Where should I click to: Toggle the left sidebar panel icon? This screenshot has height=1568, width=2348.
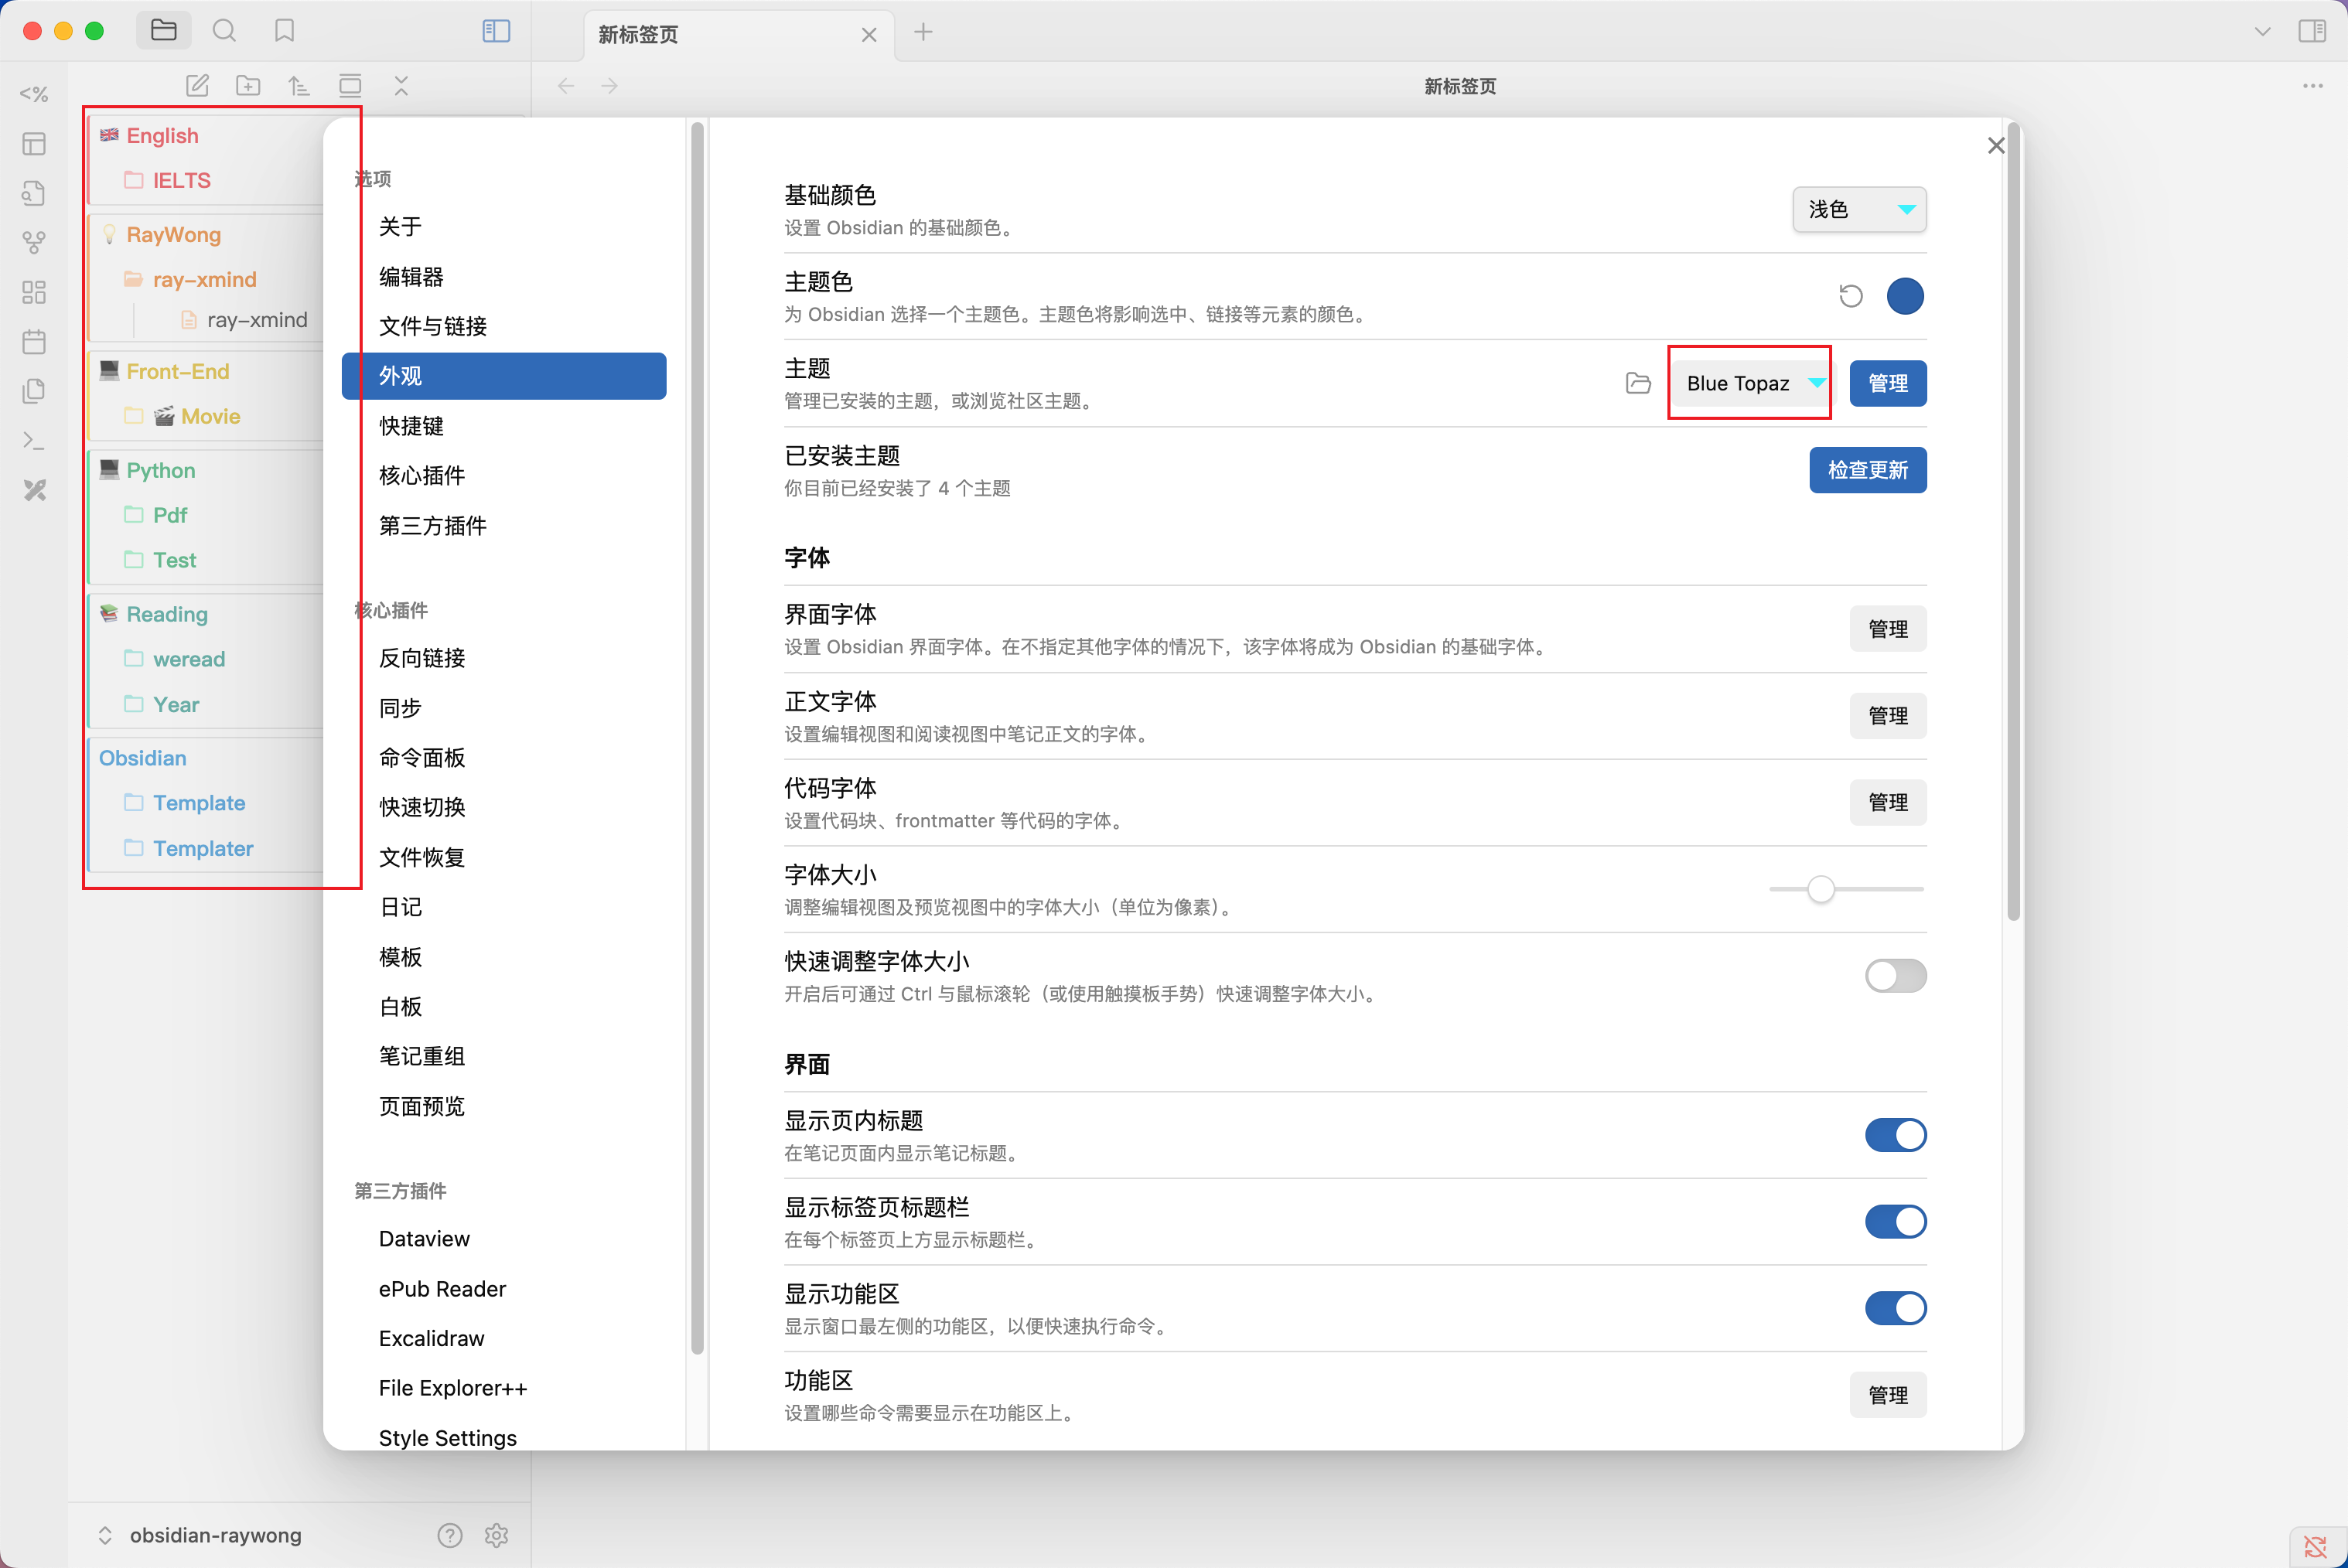coord(496,31)
